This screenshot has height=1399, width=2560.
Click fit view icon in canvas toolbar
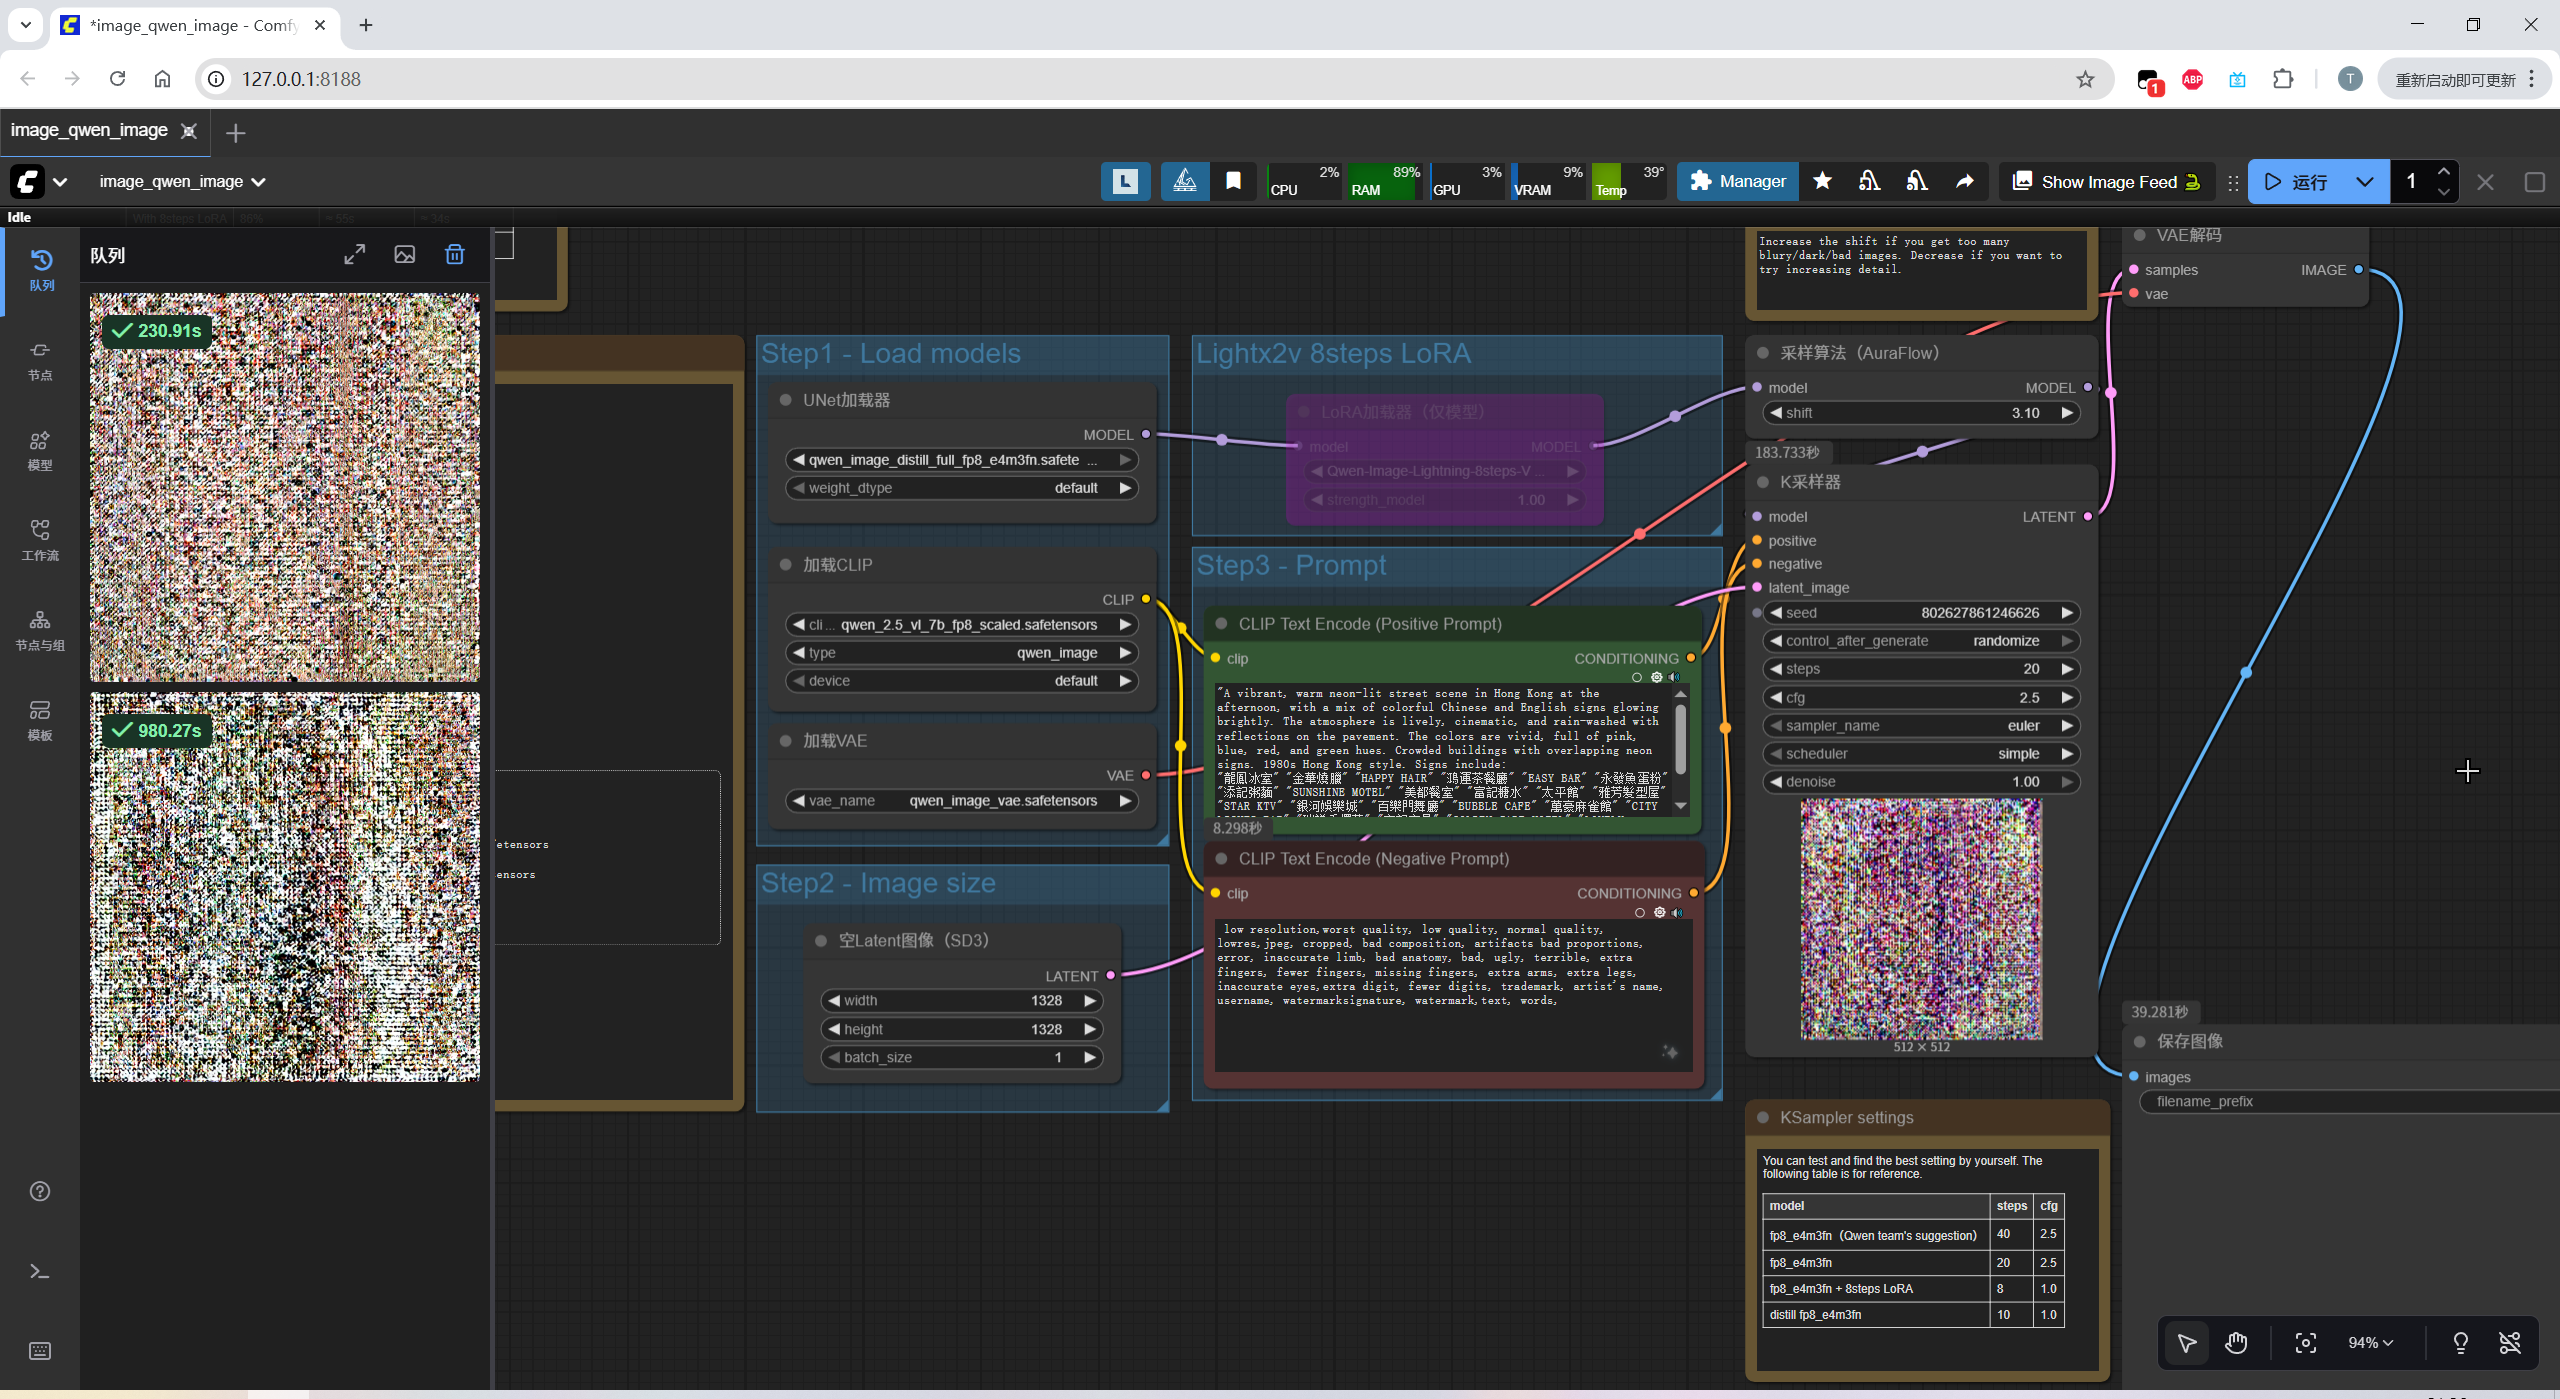coord(2305,1343)
